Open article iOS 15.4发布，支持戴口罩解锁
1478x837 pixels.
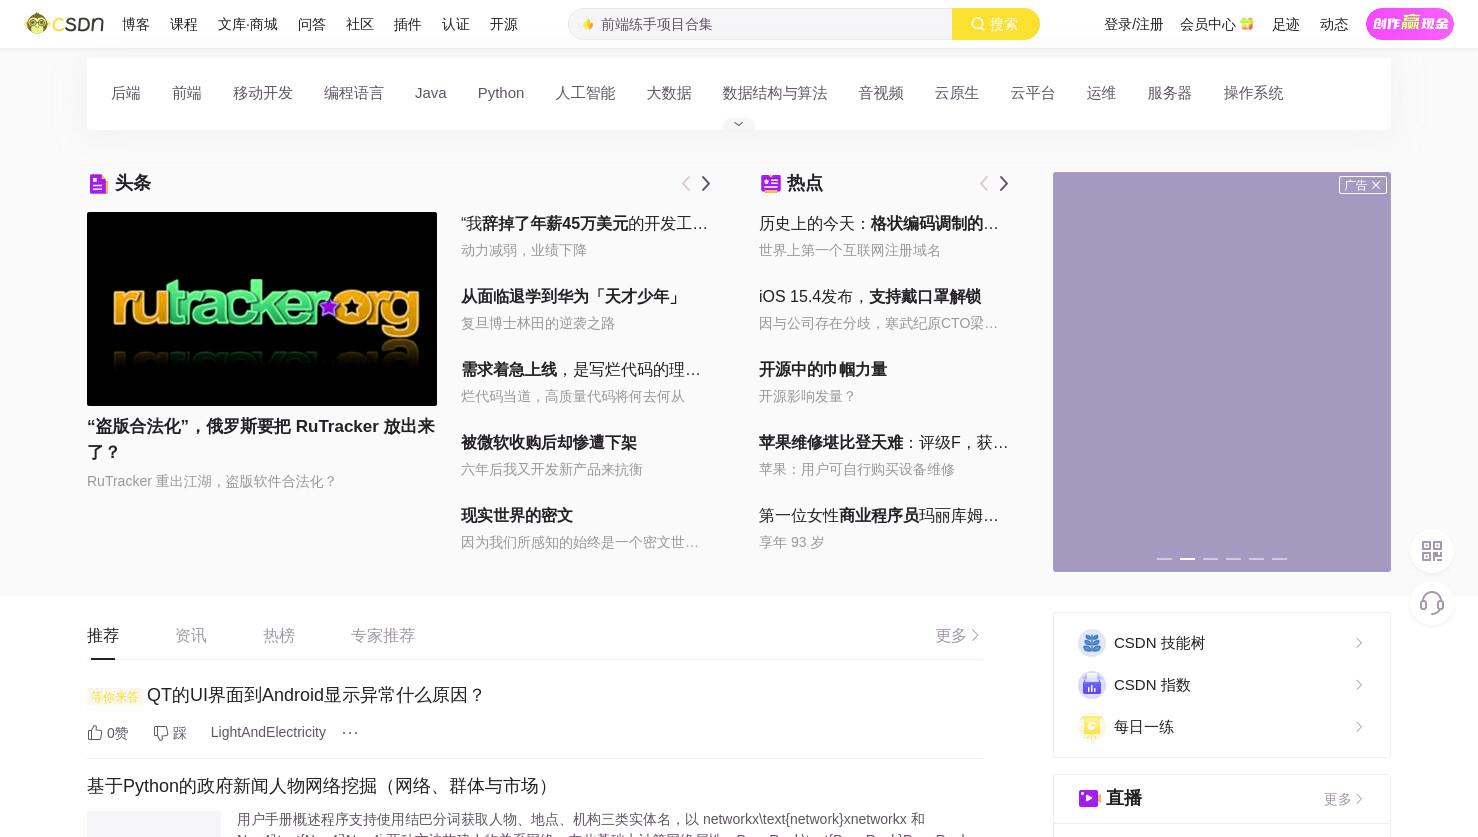[870, 297]
